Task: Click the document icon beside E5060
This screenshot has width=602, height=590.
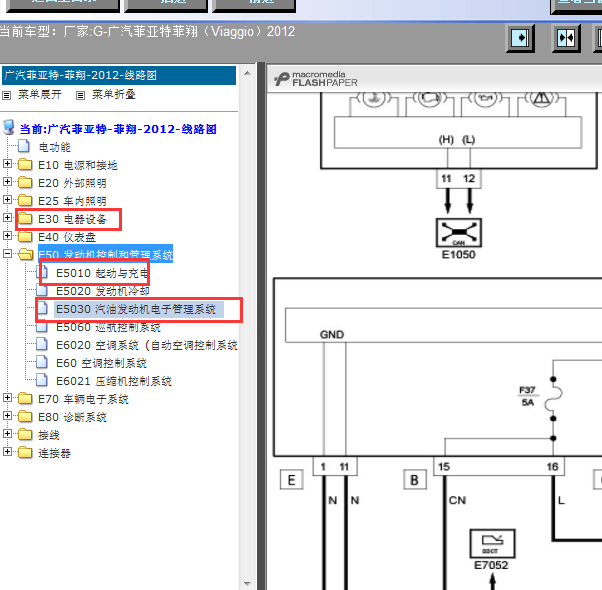Action: click(x=41, y=327)
